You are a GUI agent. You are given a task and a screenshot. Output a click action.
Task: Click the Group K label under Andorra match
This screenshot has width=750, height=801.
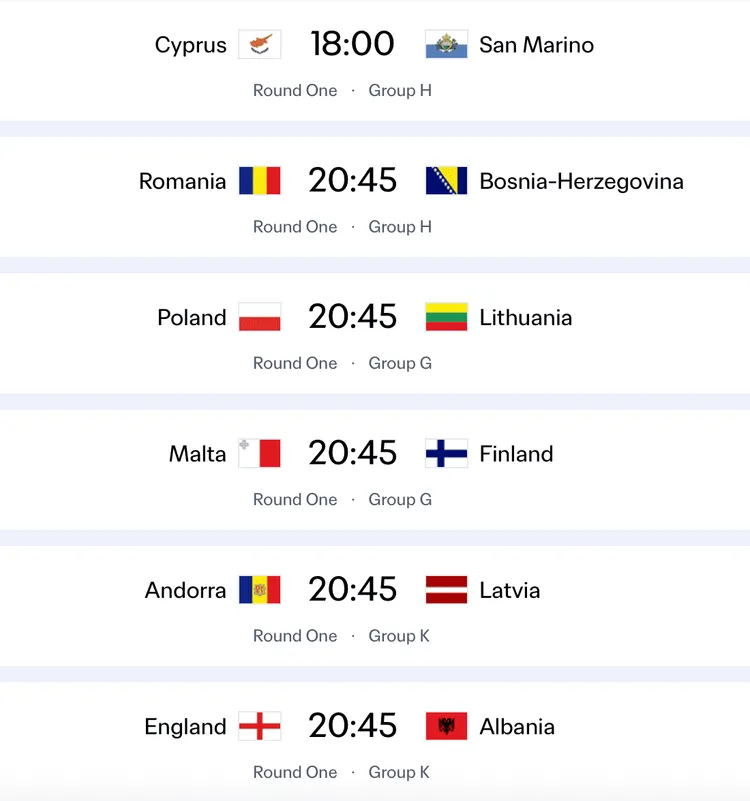point(399,636)
